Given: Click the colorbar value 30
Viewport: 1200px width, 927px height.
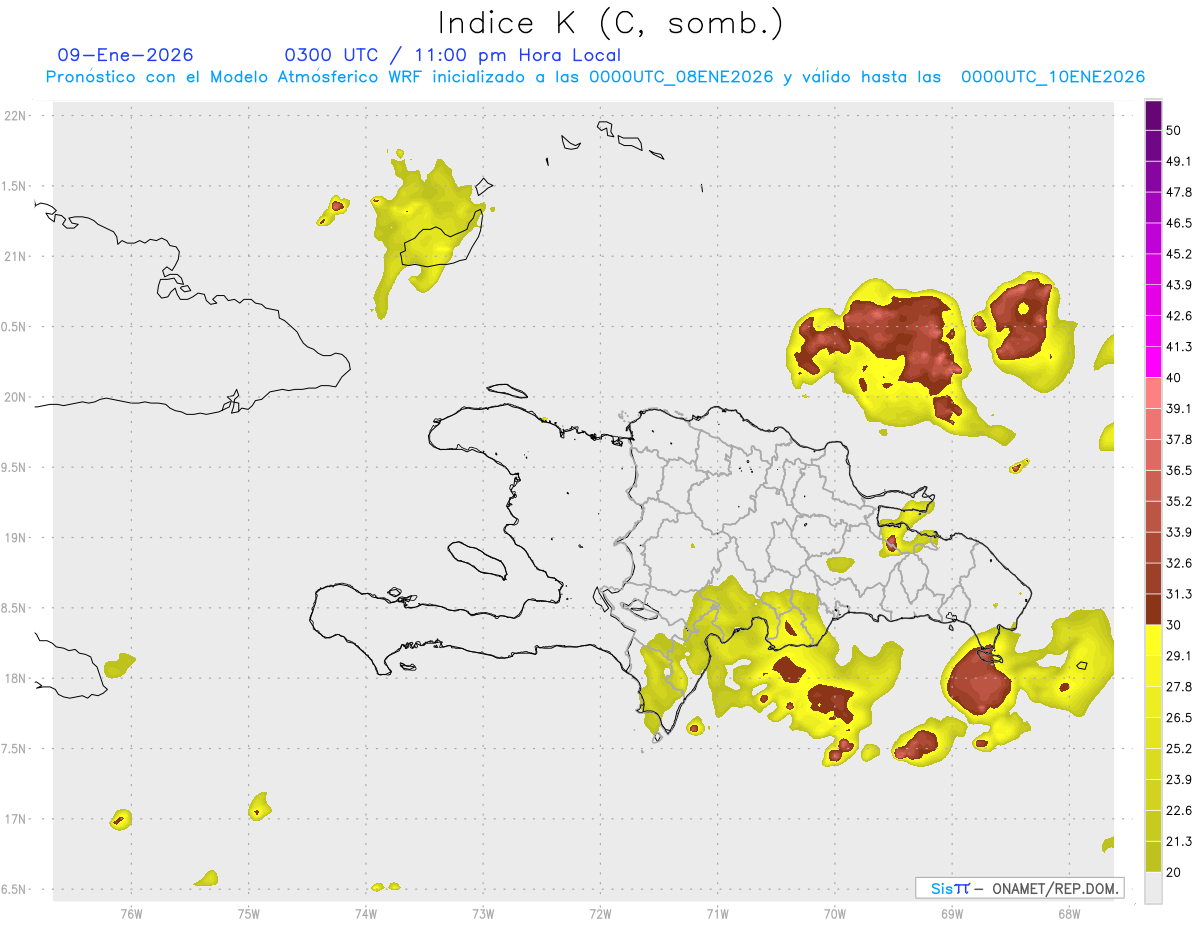Looking at the screenshot, I should point(1174,625).
